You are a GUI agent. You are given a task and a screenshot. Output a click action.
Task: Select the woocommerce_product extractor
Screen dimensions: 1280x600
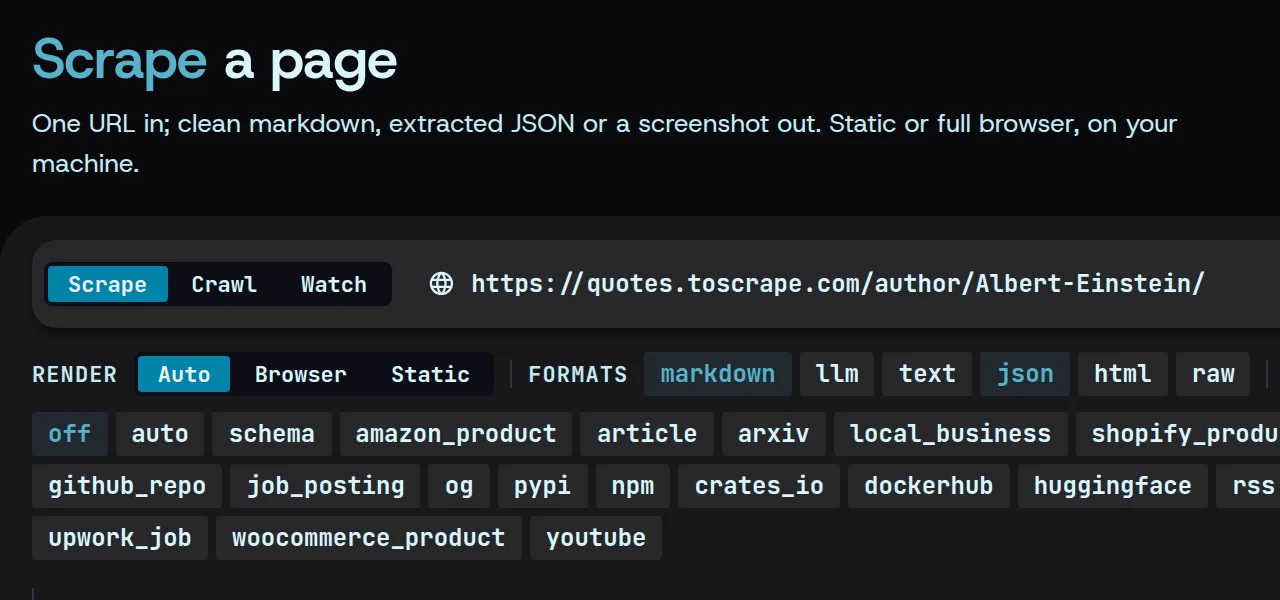coord(369,538)
